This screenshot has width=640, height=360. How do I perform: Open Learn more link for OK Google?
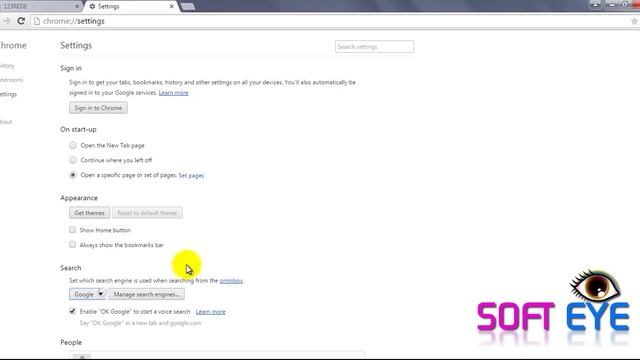point(211,311)
